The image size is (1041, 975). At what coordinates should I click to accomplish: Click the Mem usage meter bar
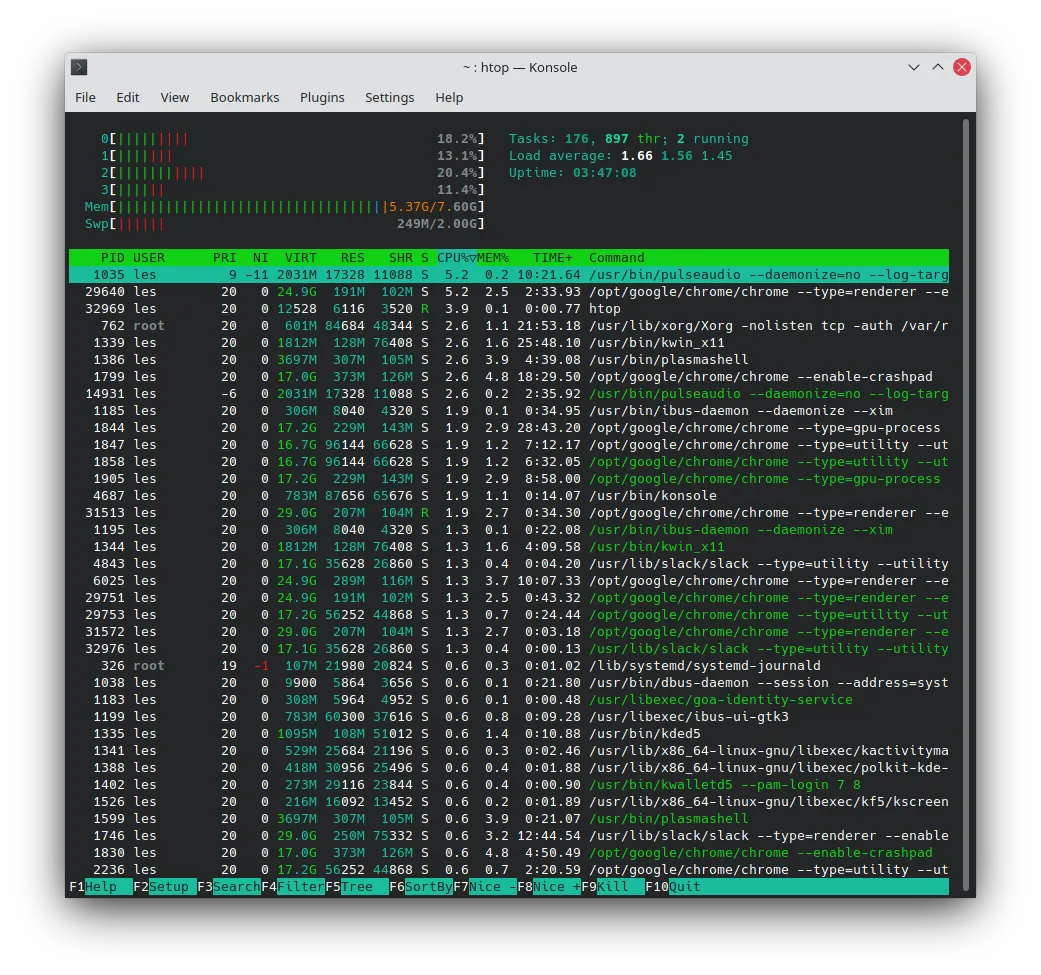coord(284,207)
